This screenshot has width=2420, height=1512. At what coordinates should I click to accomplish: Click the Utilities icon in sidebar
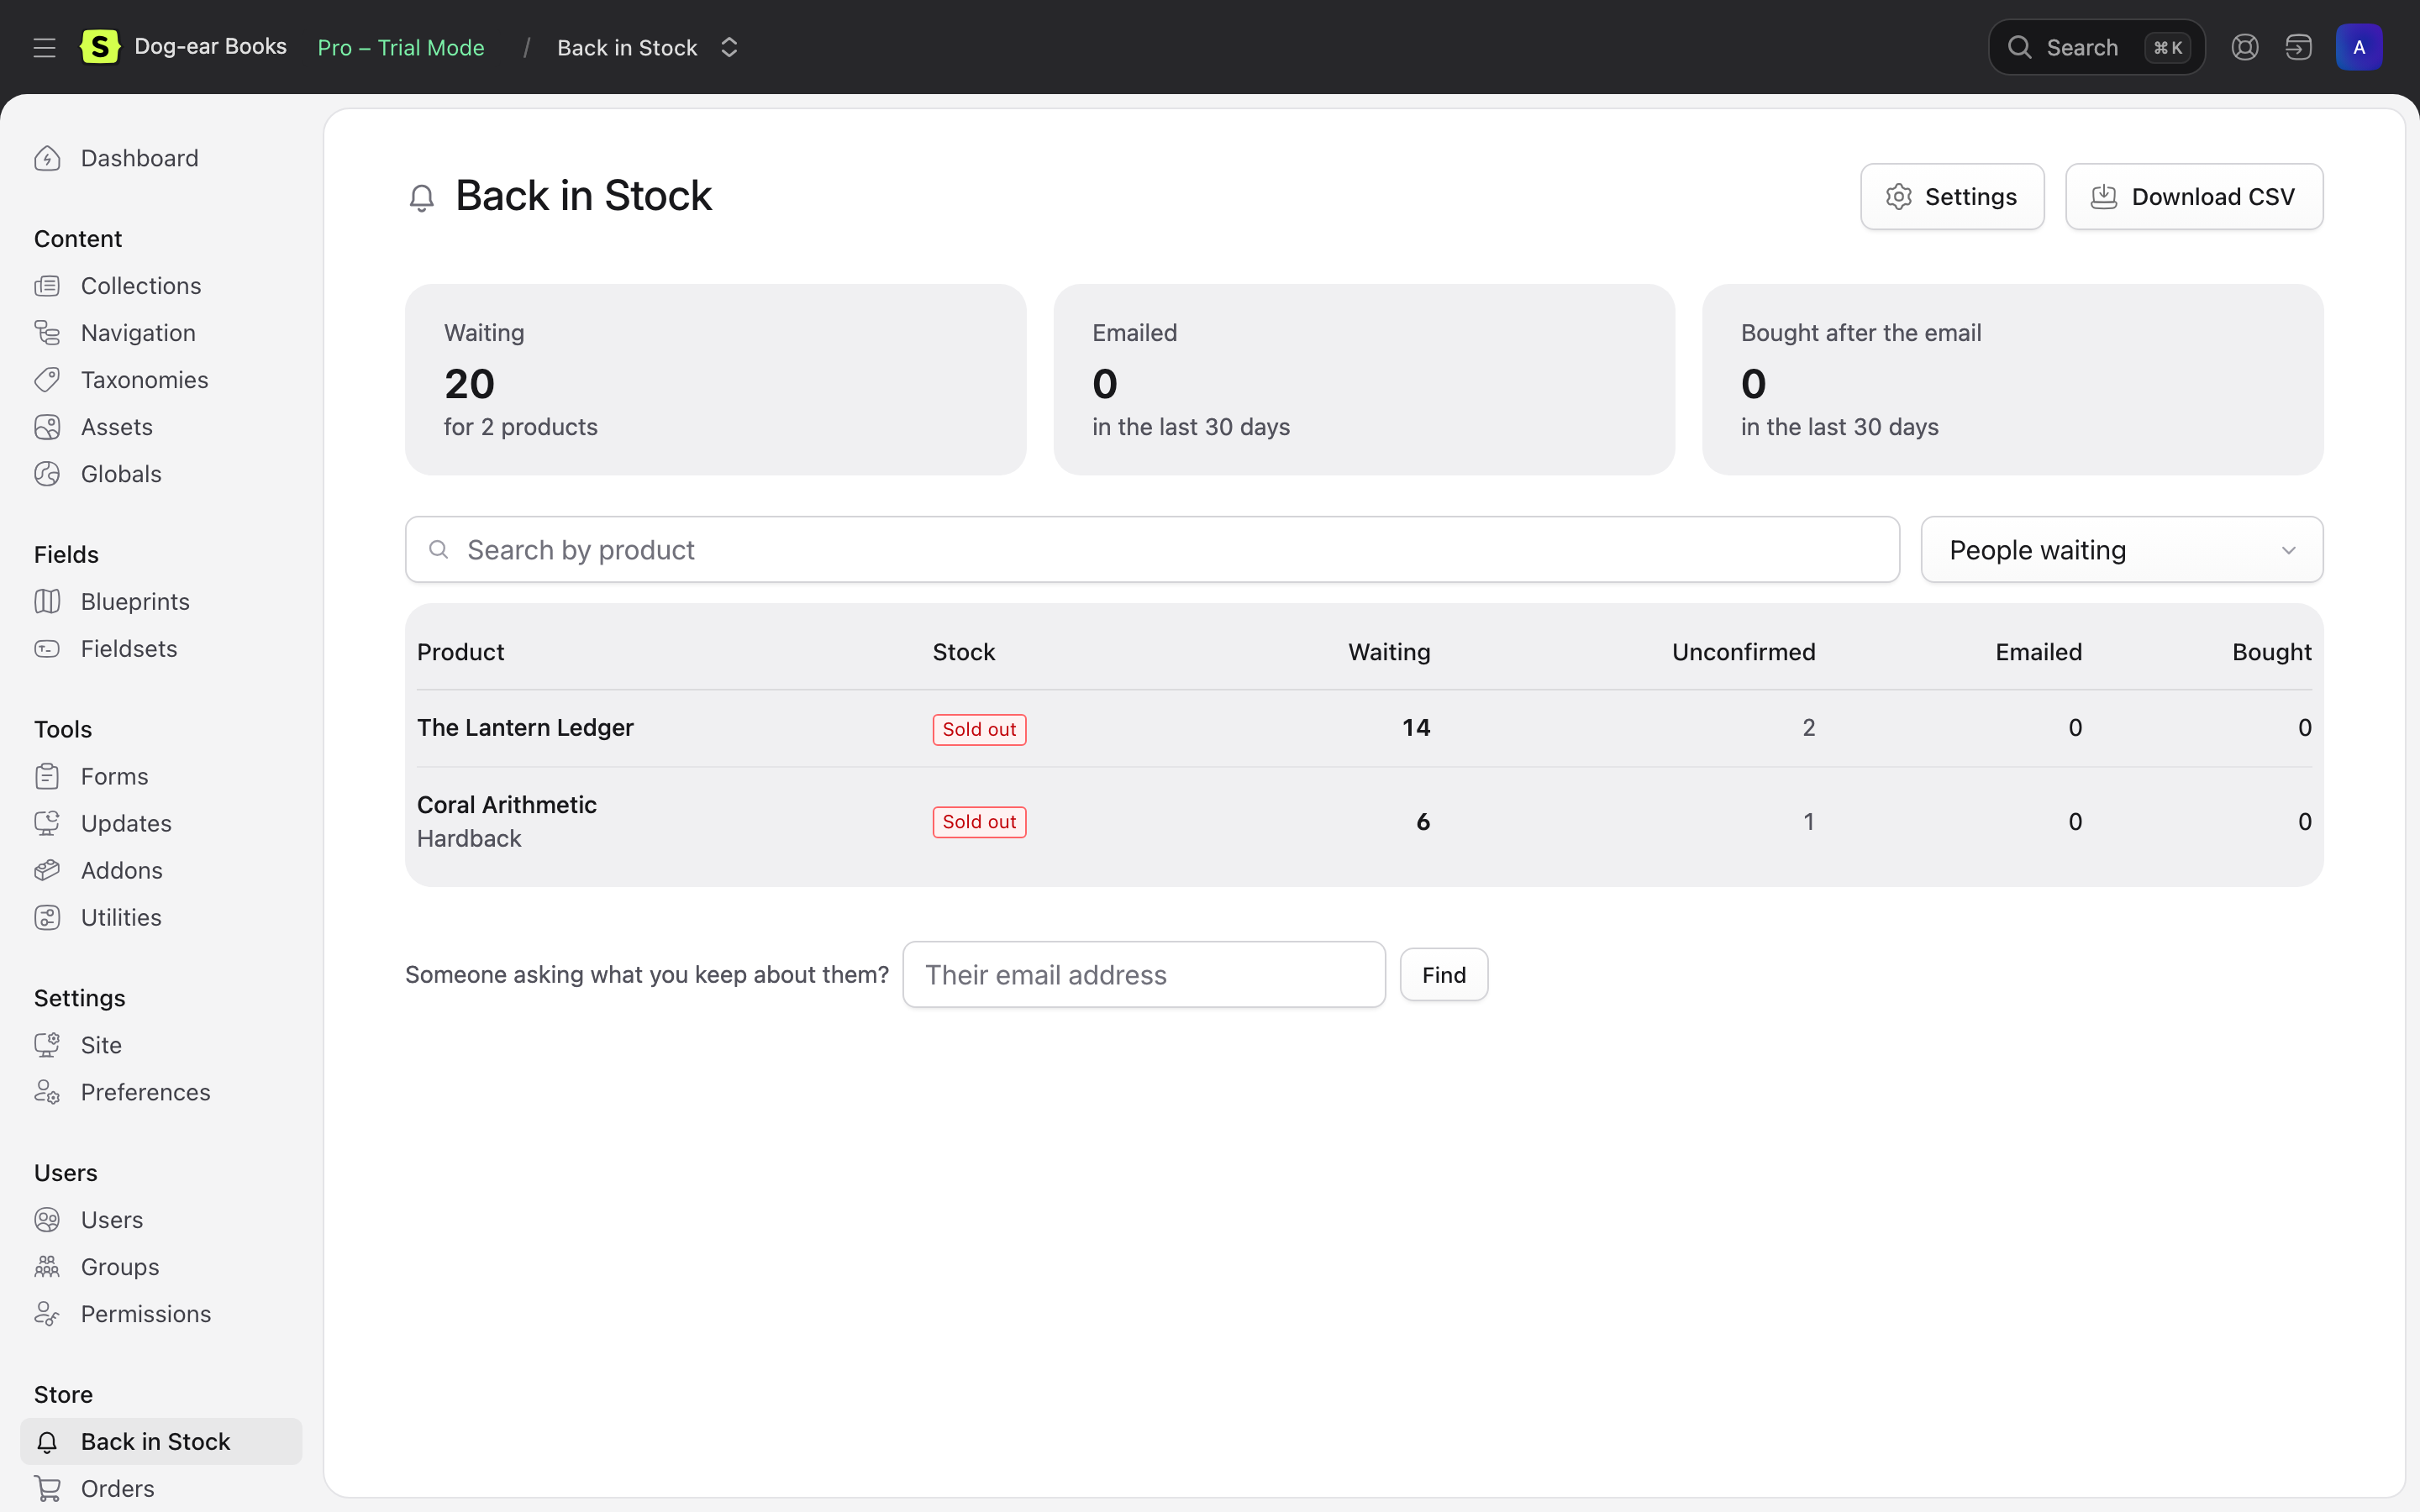tap(47, 917)
